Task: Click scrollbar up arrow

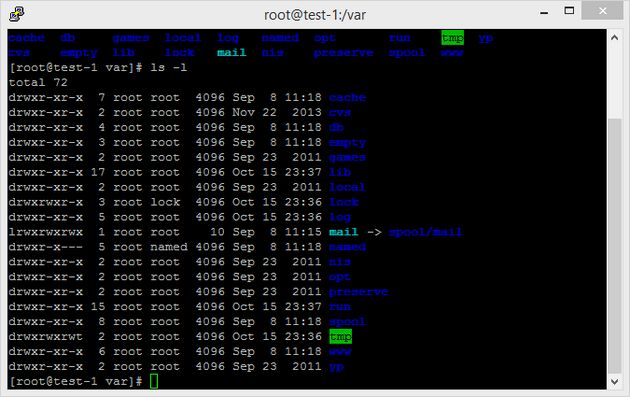Action: click(614, 38)
